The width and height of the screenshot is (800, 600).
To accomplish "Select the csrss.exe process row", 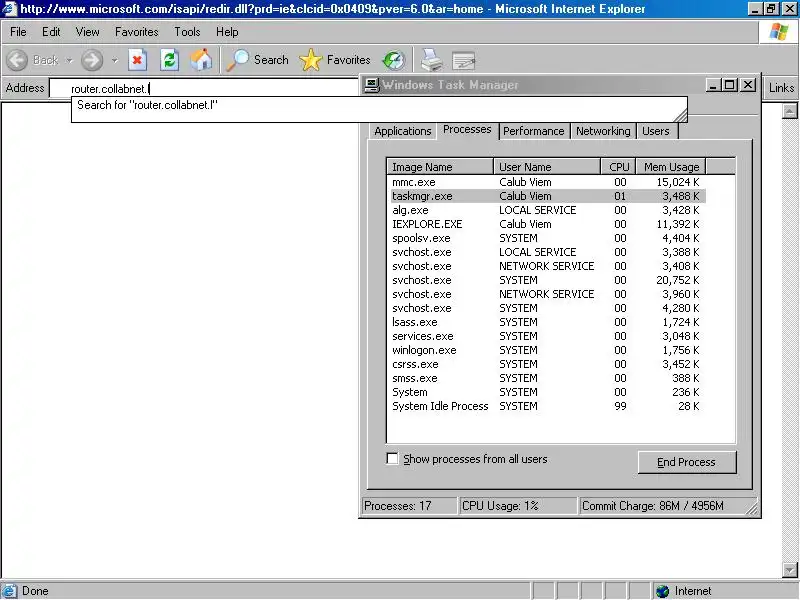I will (x=548, y=364).
